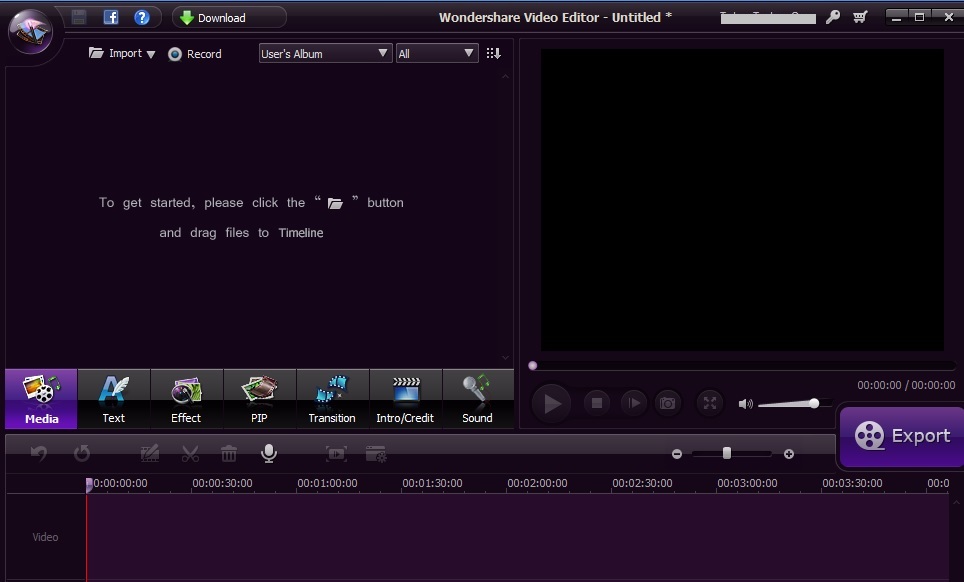Click the timeline zoom slider handle
Image resolution: width=964 pixels, height=582 pixels.
[x=727, y=453]
